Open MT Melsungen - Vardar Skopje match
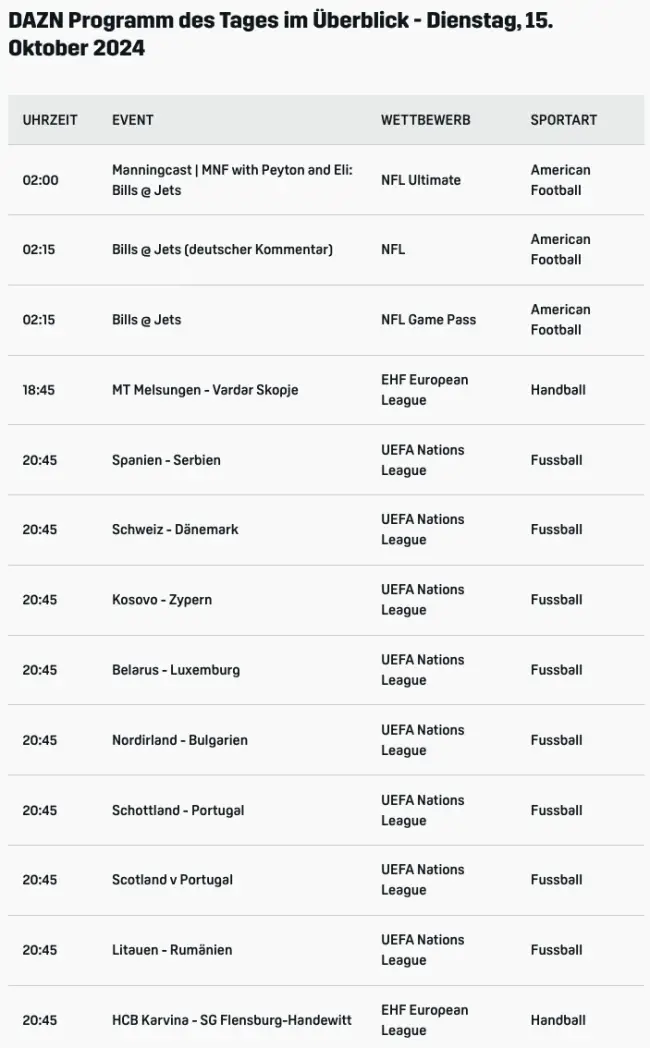Image resolution: width=650 pixels, height=1048 pixels. pyautogui.click(x=205, y=390)
